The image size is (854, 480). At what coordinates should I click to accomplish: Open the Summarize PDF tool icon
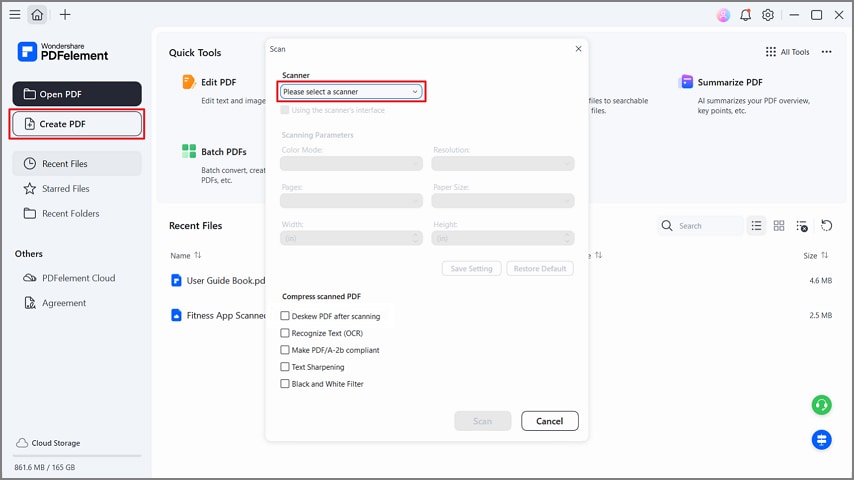[687, 82]
